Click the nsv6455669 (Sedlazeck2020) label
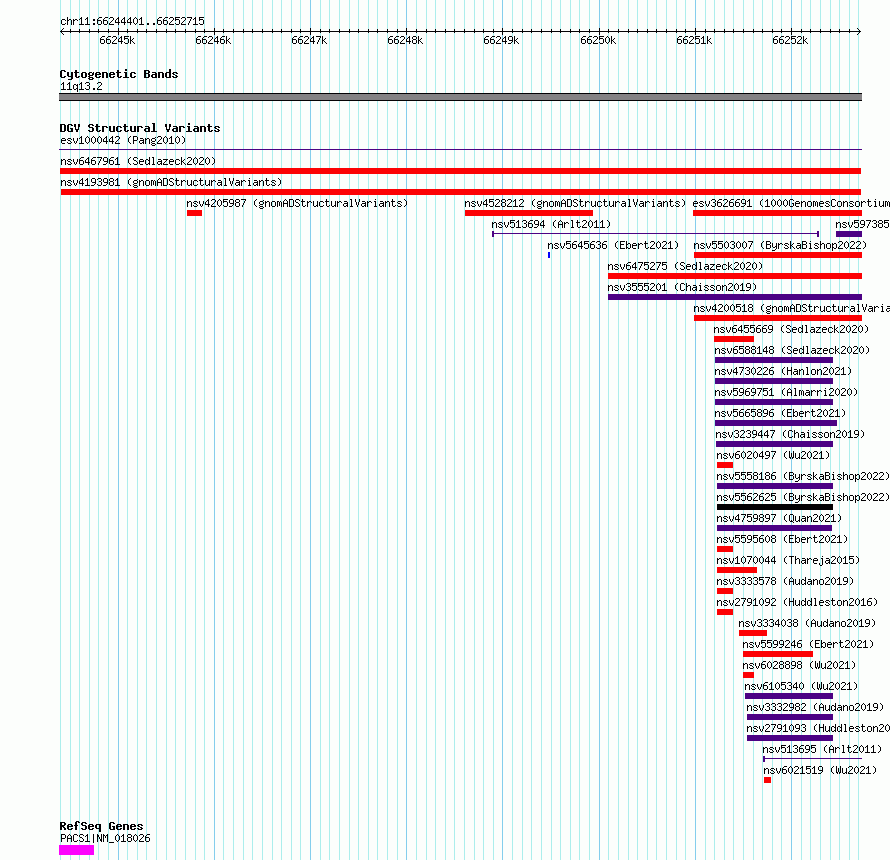The height and width of the screenshot is (860, 890). pyautogui.click(x=791, y=329)
